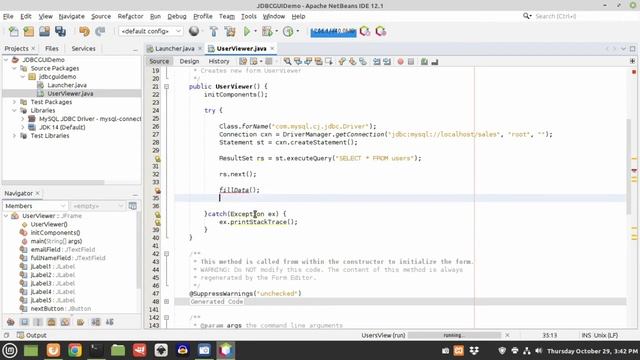Open the Run Project dropdown arrow
This screenshot has height=360, width=640.
pos(256,31)
